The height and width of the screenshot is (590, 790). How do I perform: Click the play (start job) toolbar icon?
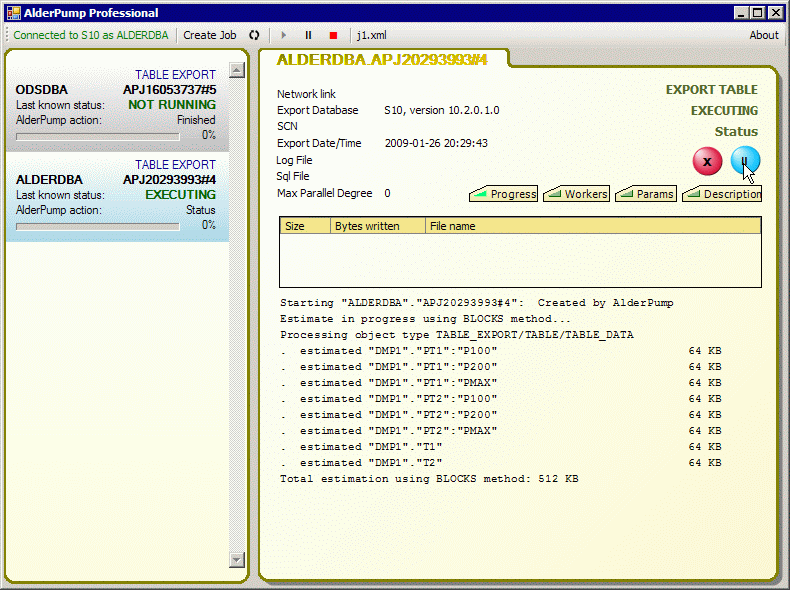pos(283,35)
